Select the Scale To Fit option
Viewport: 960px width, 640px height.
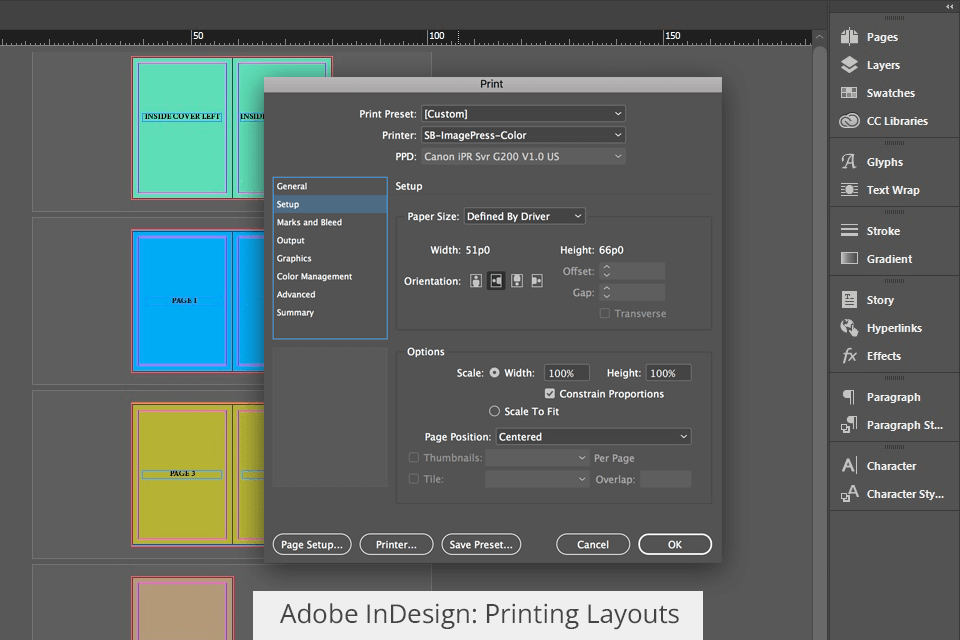click(494, 411)
